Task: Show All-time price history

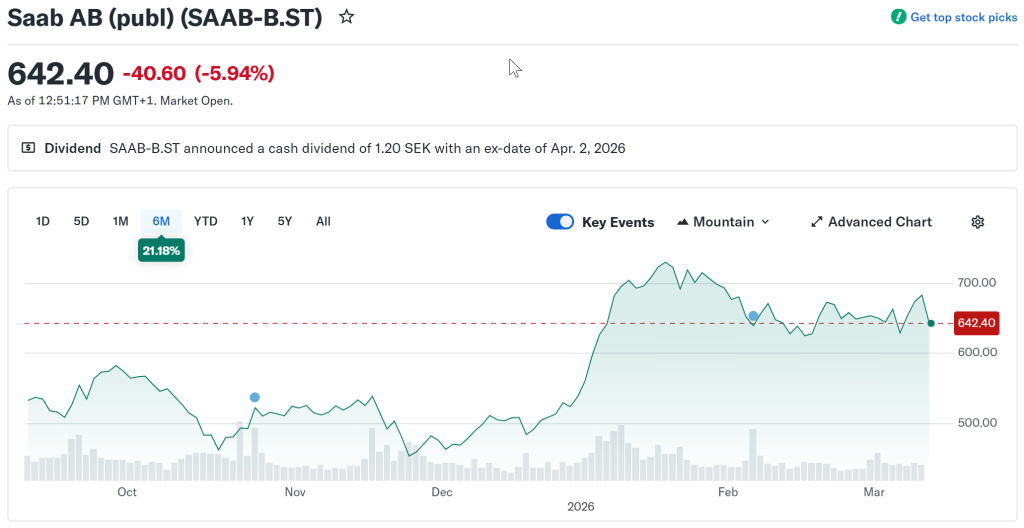Action: 323,221
